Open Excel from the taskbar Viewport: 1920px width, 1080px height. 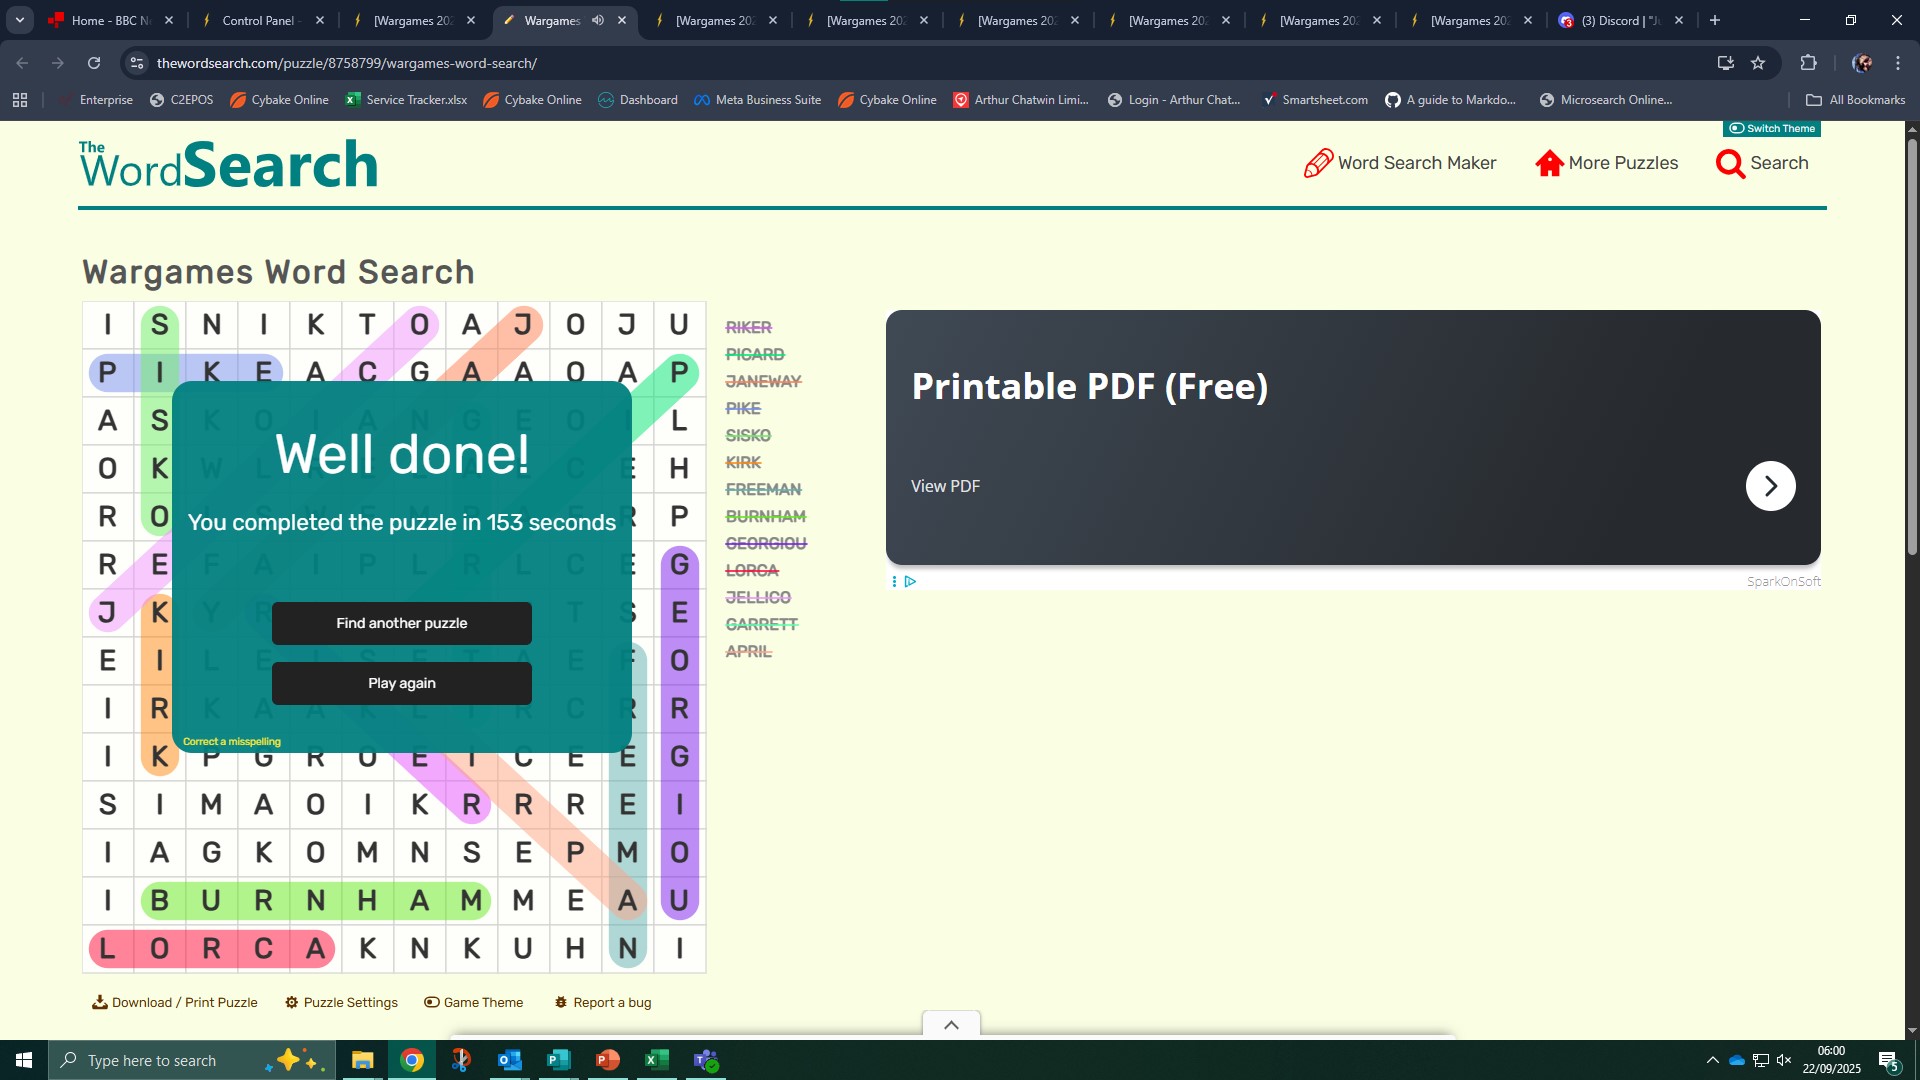click(657, 1060)
